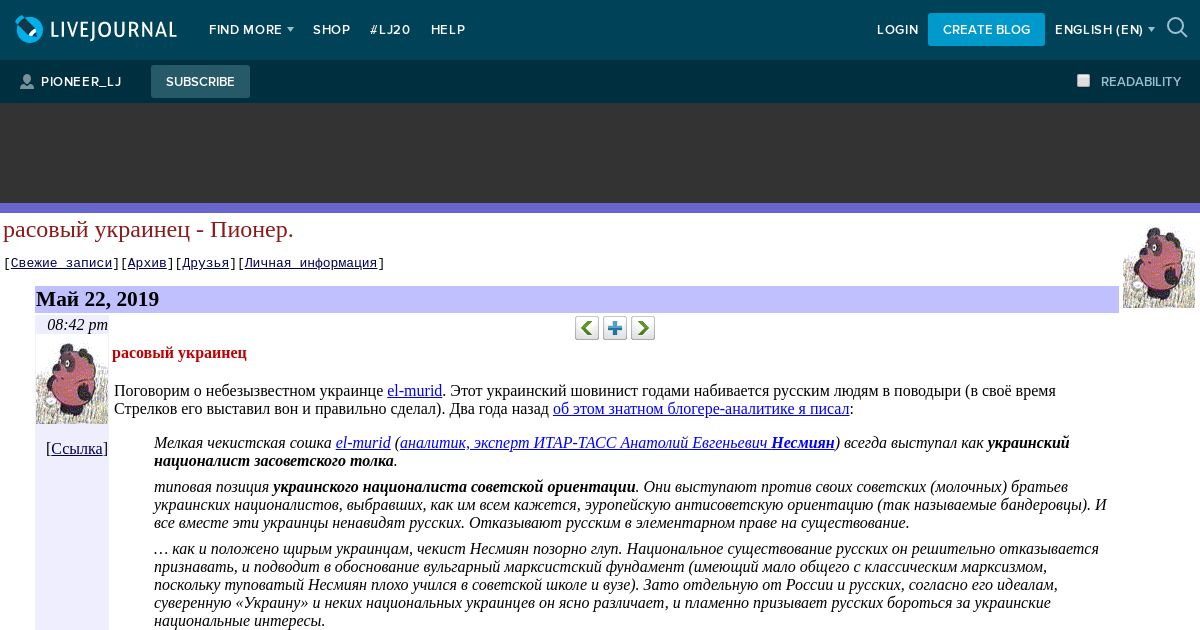The image size is (1200, 630).
Task: Open the PIONEER_LJ journal name link
Action: click(81, 82)
